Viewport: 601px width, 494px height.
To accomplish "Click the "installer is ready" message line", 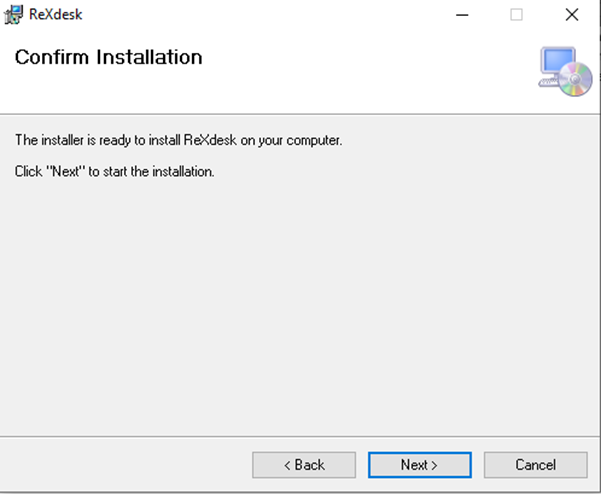I will click(178, 140).
